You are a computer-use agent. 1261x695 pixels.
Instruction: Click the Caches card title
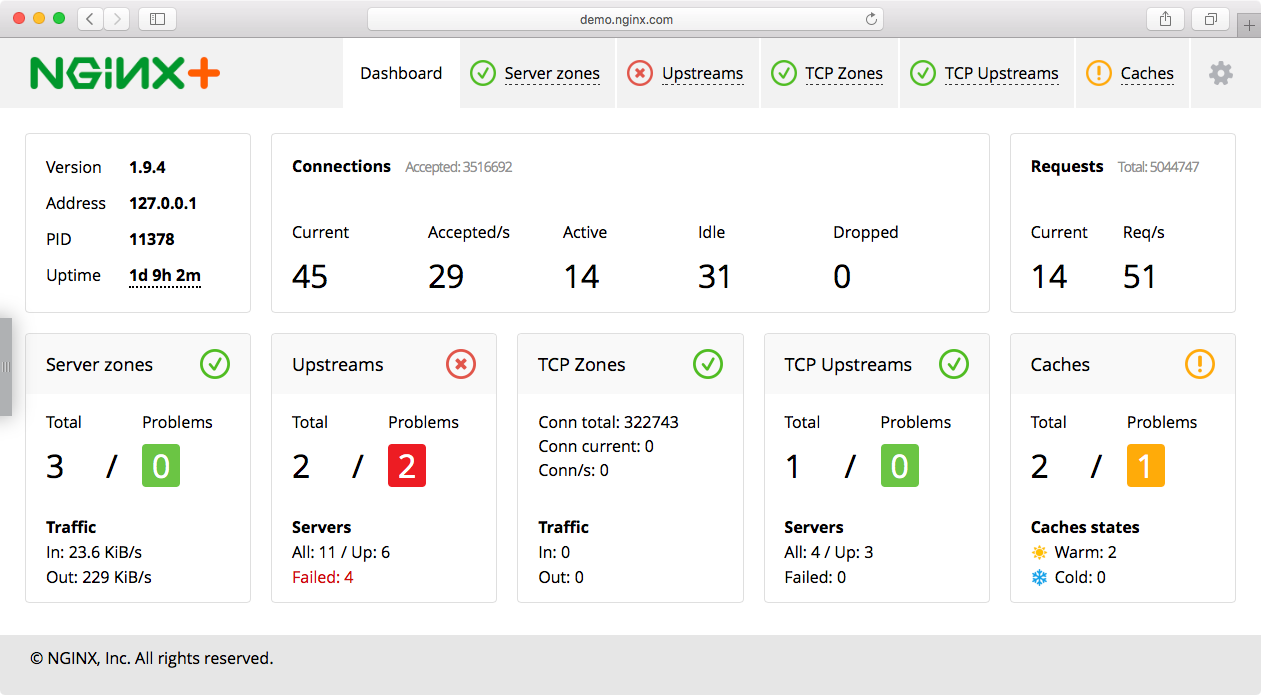coord(1060,365)
